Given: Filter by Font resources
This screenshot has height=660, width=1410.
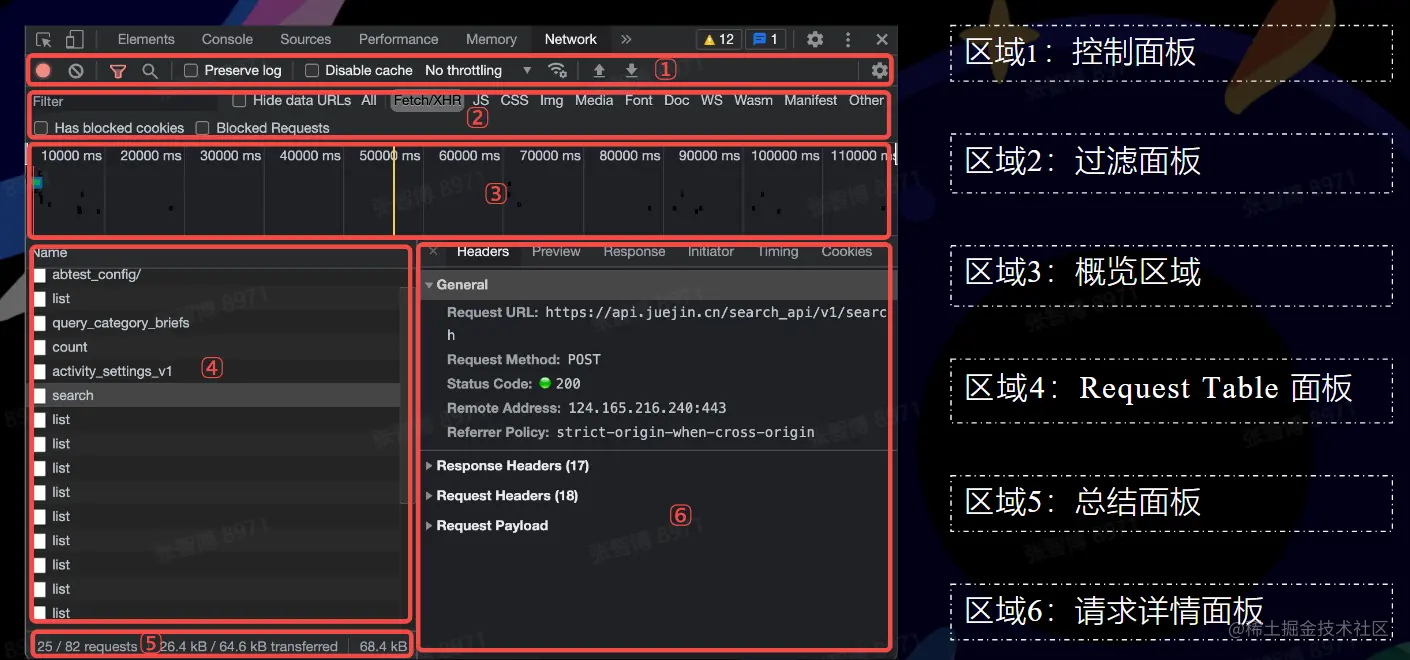Looking at the screenshot, I should 639,100.
